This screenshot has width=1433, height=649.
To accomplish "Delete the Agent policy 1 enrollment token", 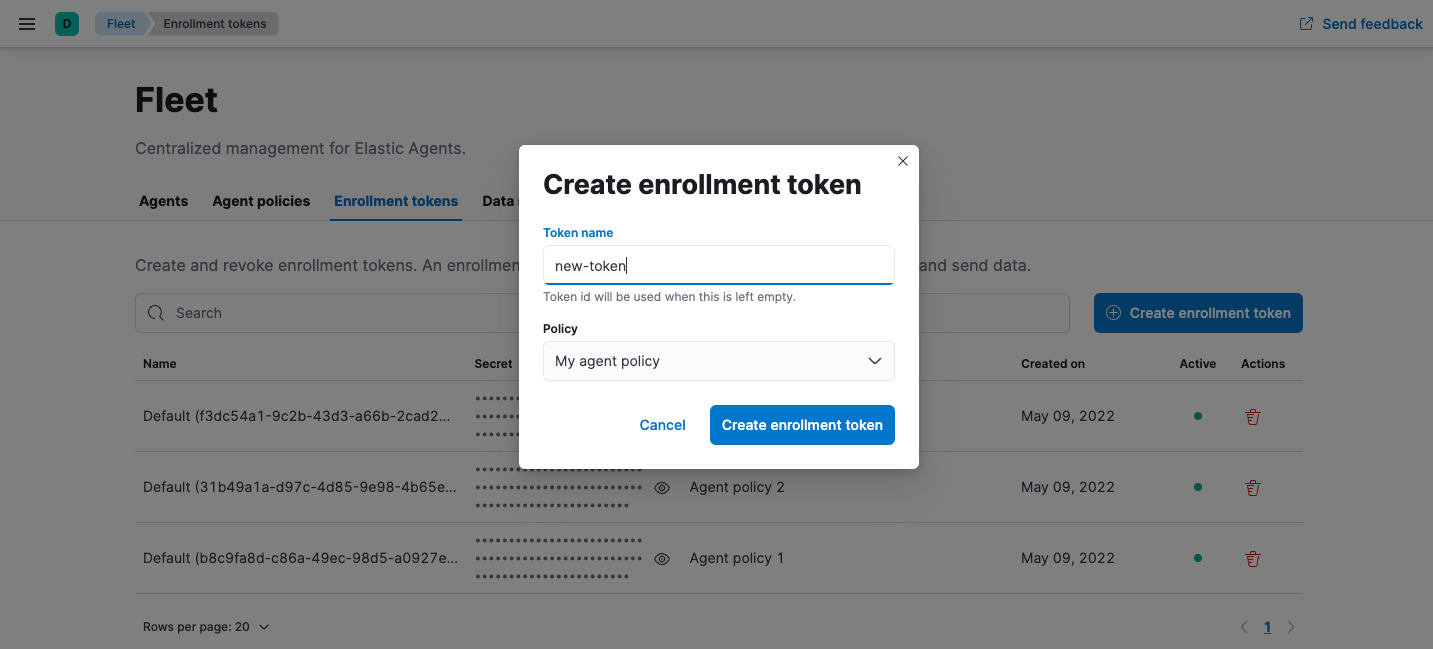I will [1252, 558].
